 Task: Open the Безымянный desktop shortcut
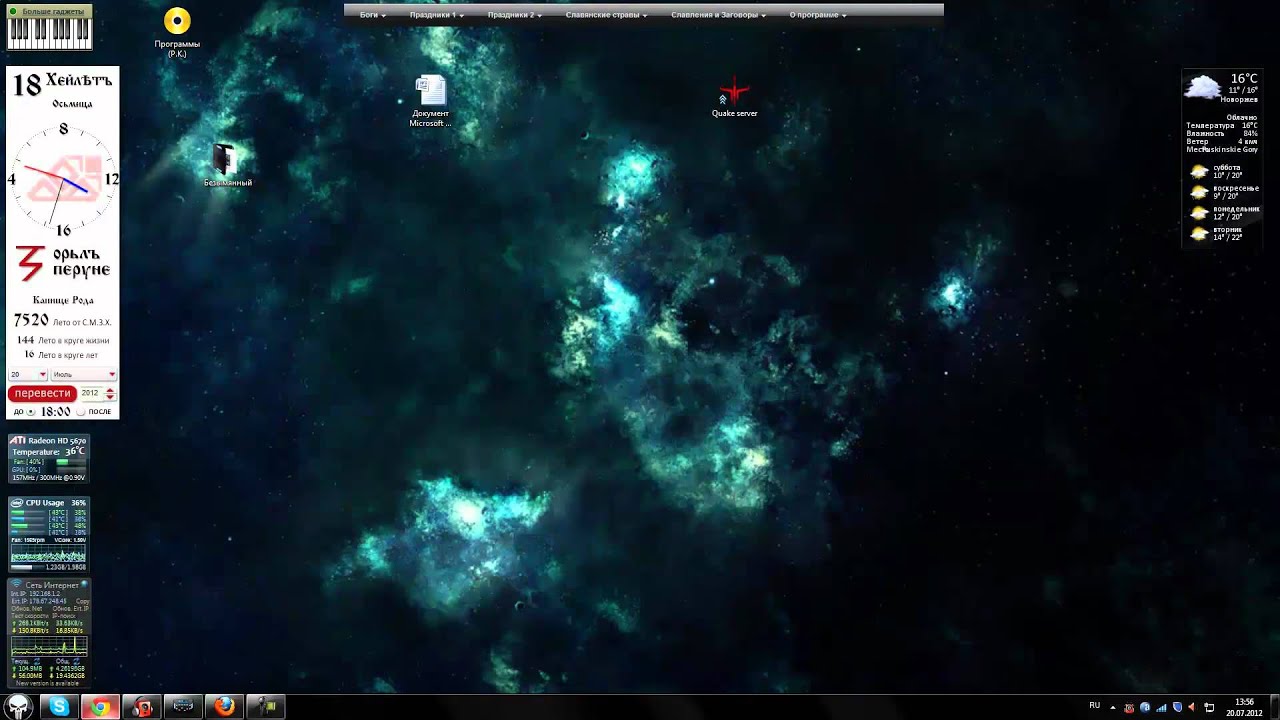click(x=227, y=165)
